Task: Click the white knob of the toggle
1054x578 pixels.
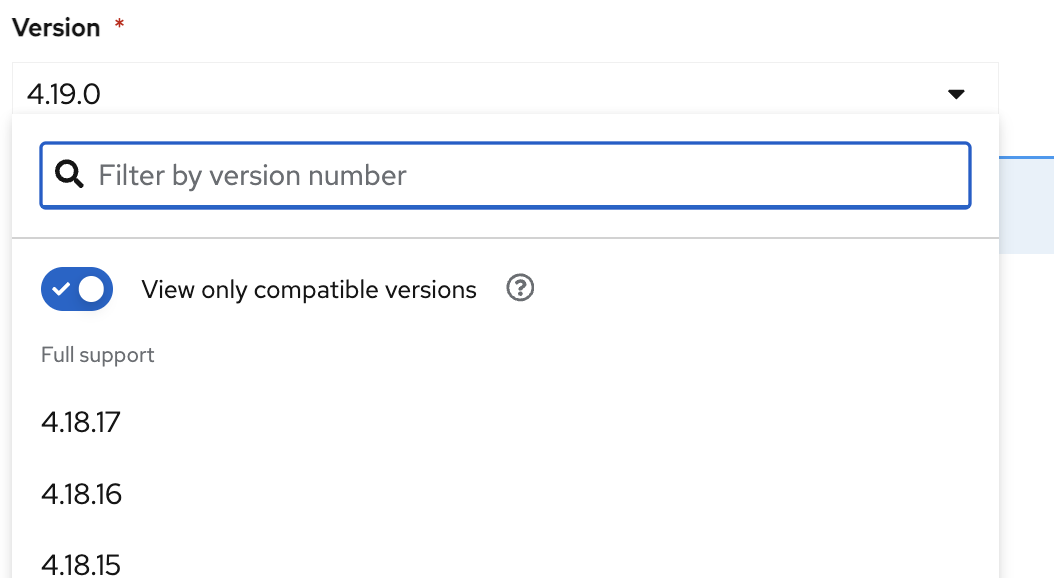Action: pyautogui.click(x=92, y=289)
